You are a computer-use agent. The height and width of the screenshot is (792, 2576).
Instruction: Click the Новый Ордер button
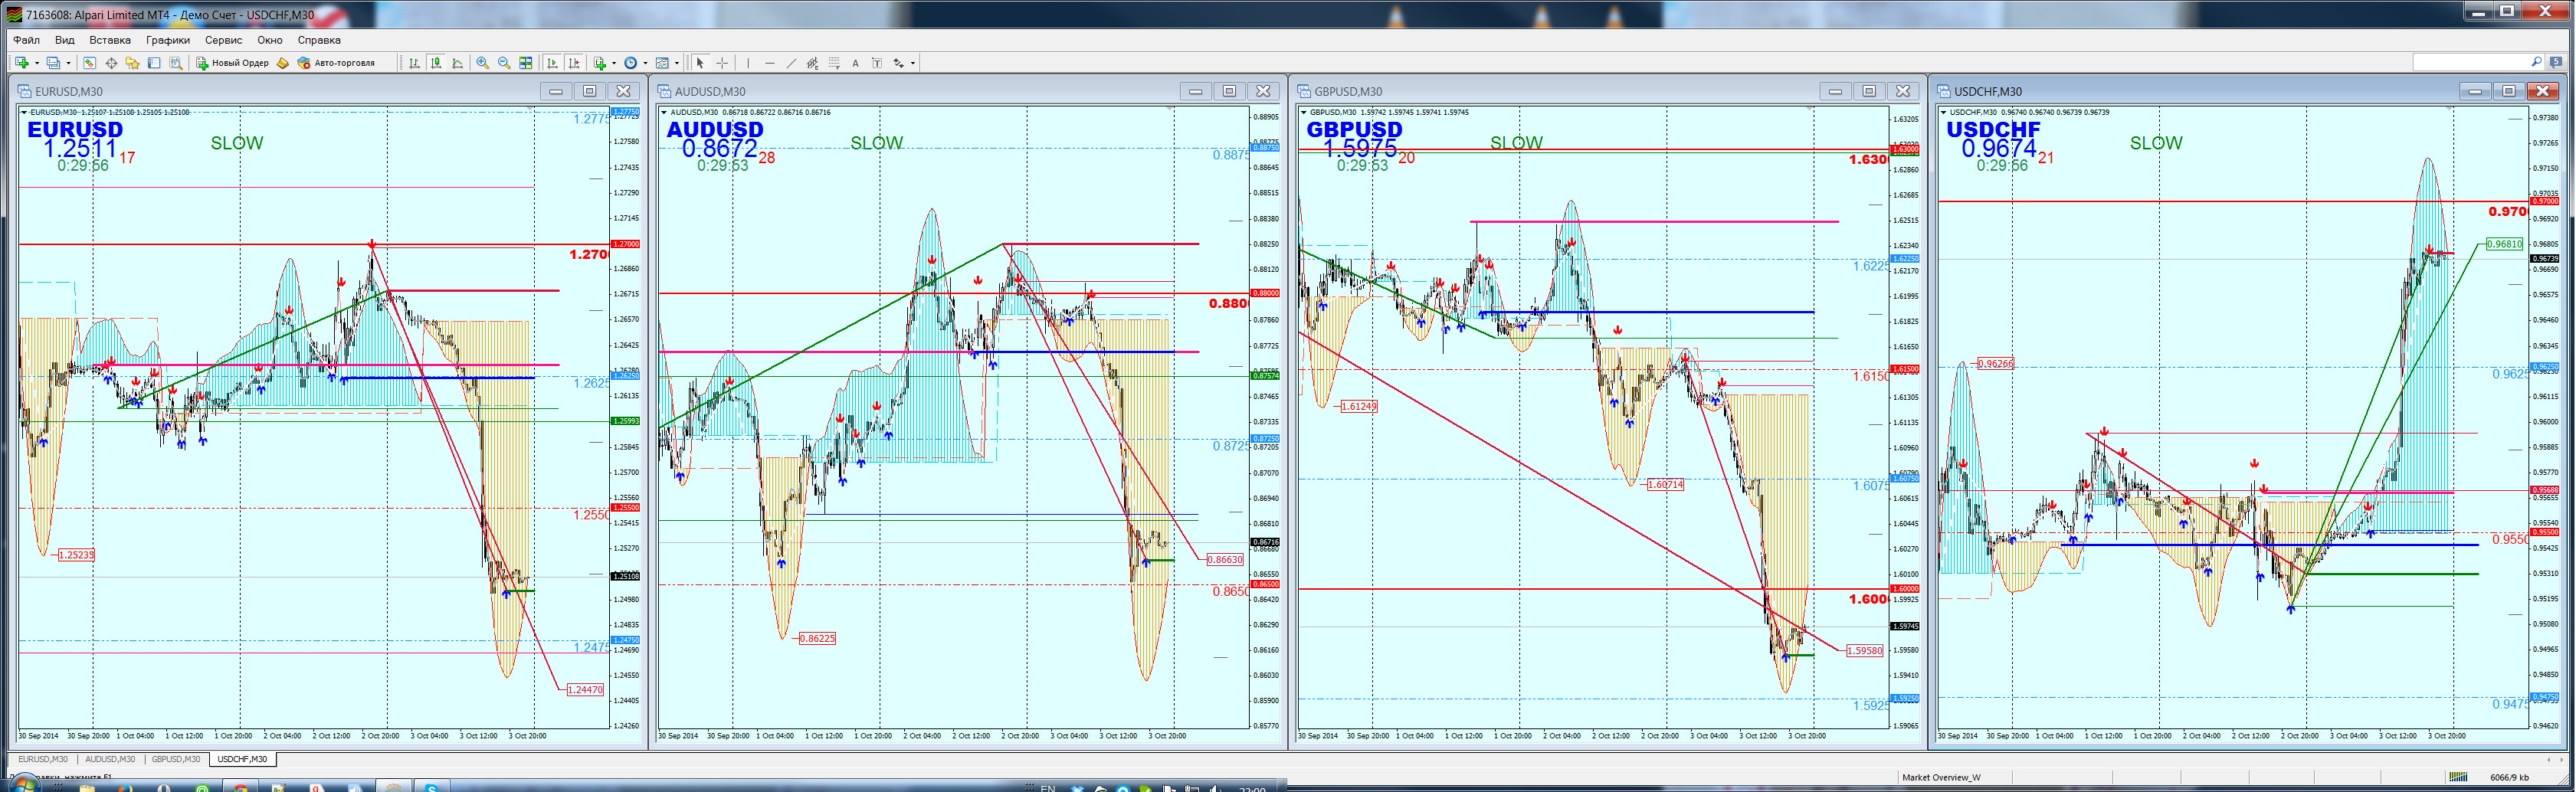pos(233,63)
